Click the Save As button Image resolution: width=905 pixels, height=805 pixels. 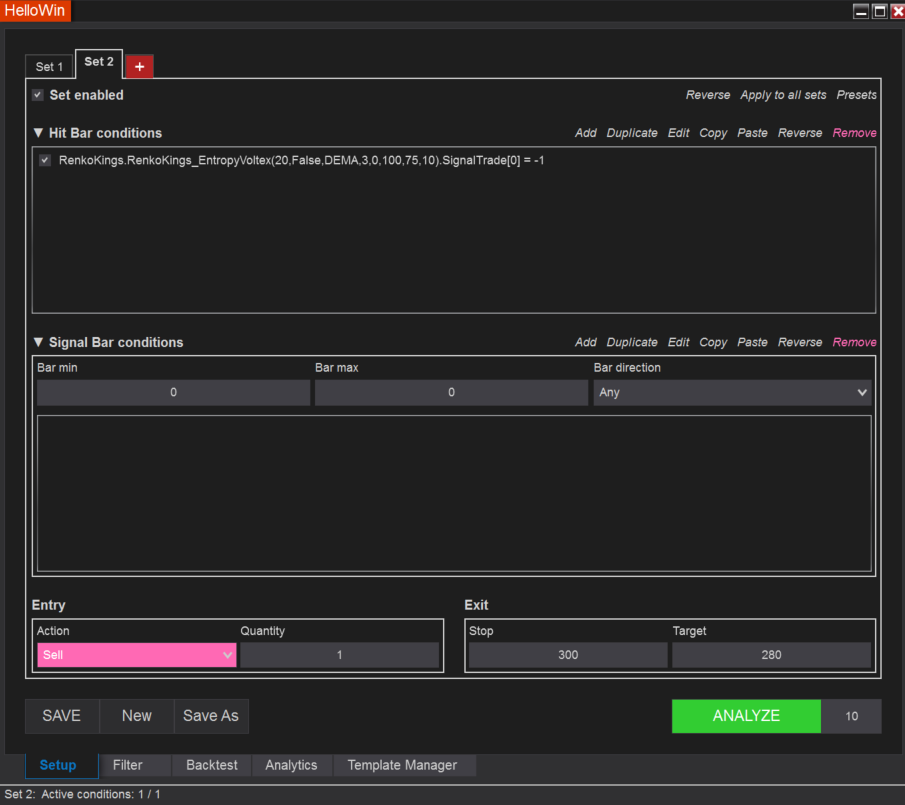tap(211, 716)
